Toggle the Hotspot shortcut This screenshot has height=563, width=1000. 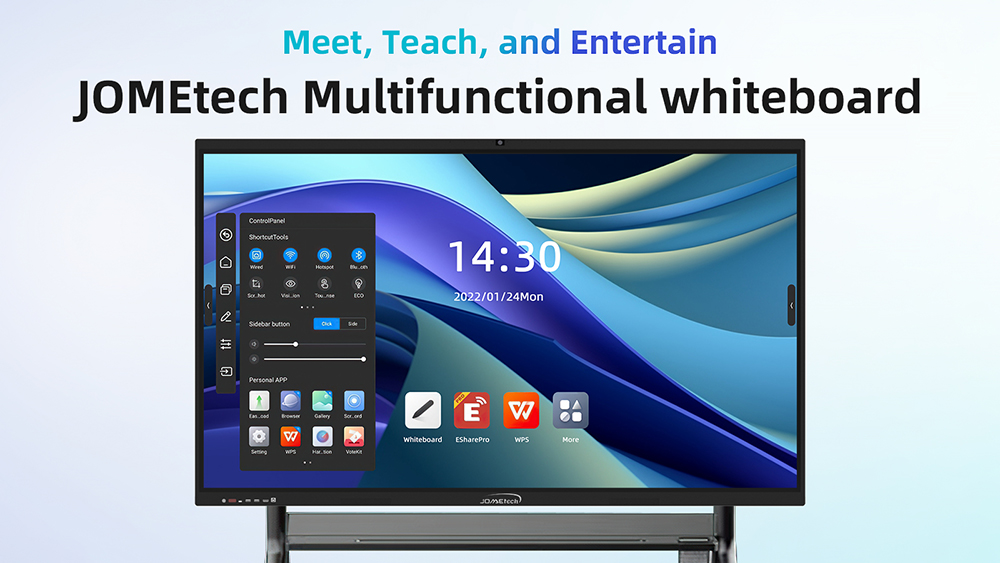[324, 256]
